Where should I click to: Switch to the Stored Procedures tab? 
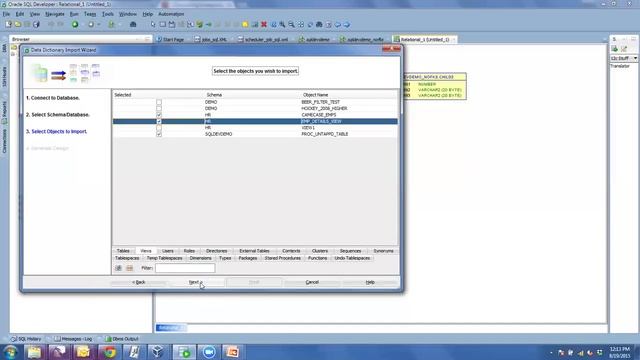(282, 258)
